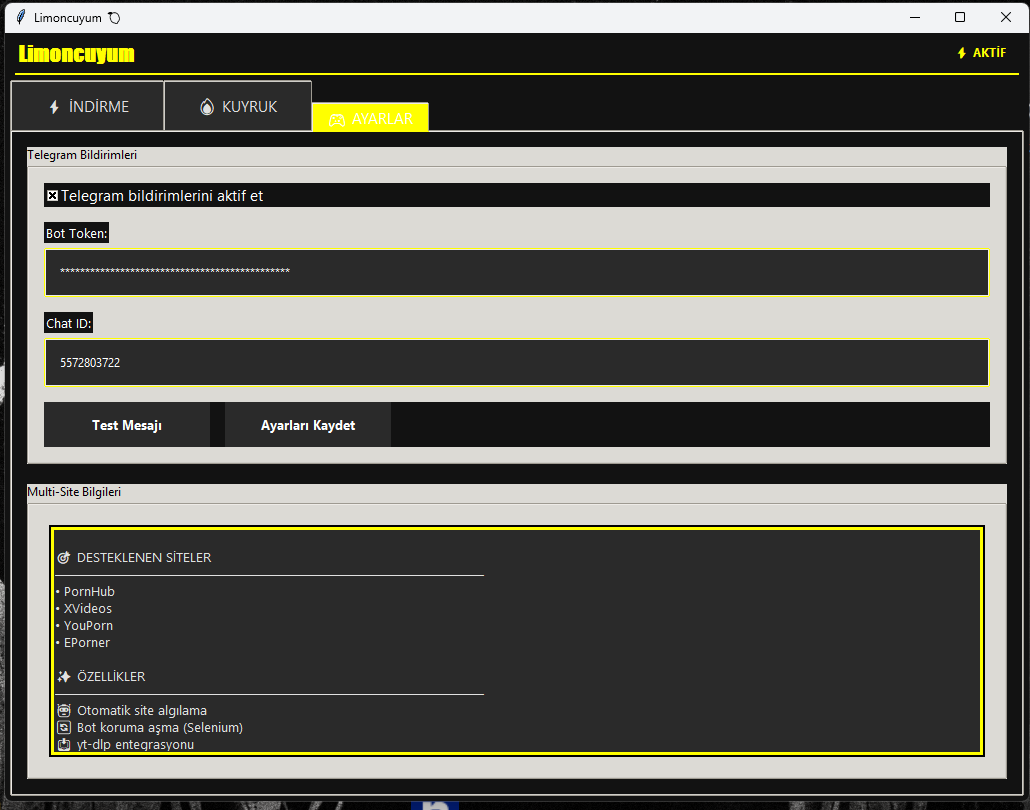Toggle the Telegram bildirimlerini aktif et checkbox
1030x810 pixels.
coord(53,196)
